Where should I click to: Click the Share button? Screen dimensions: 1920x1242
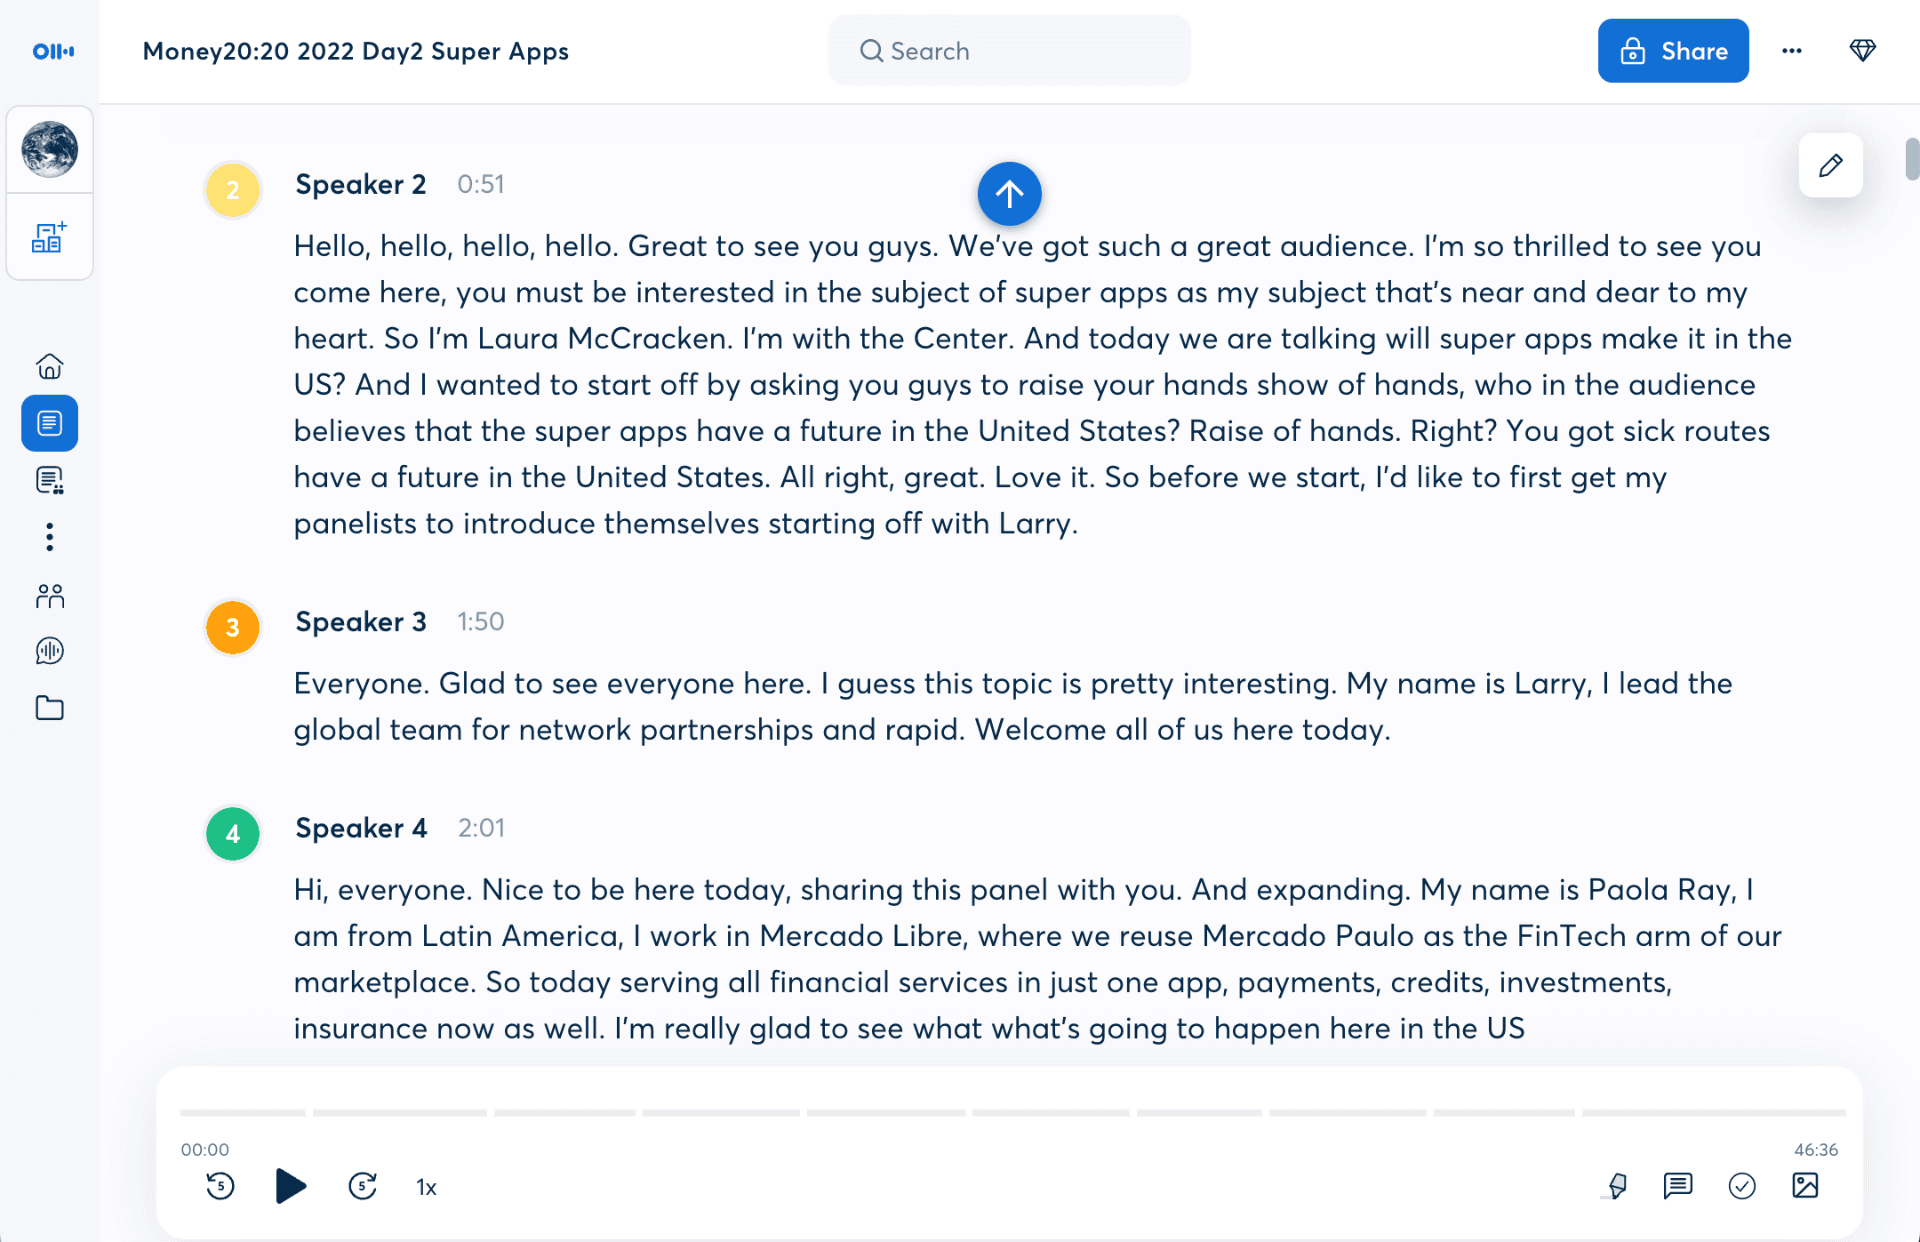(x=1672, y=51)
